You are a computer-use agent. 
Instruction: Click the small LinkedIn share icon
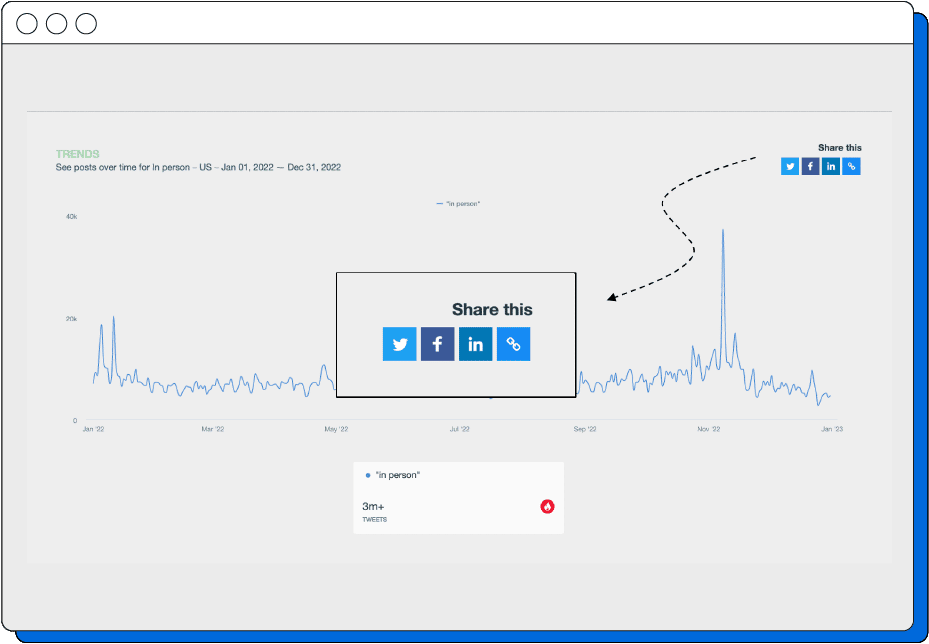(x=831, y=166)
